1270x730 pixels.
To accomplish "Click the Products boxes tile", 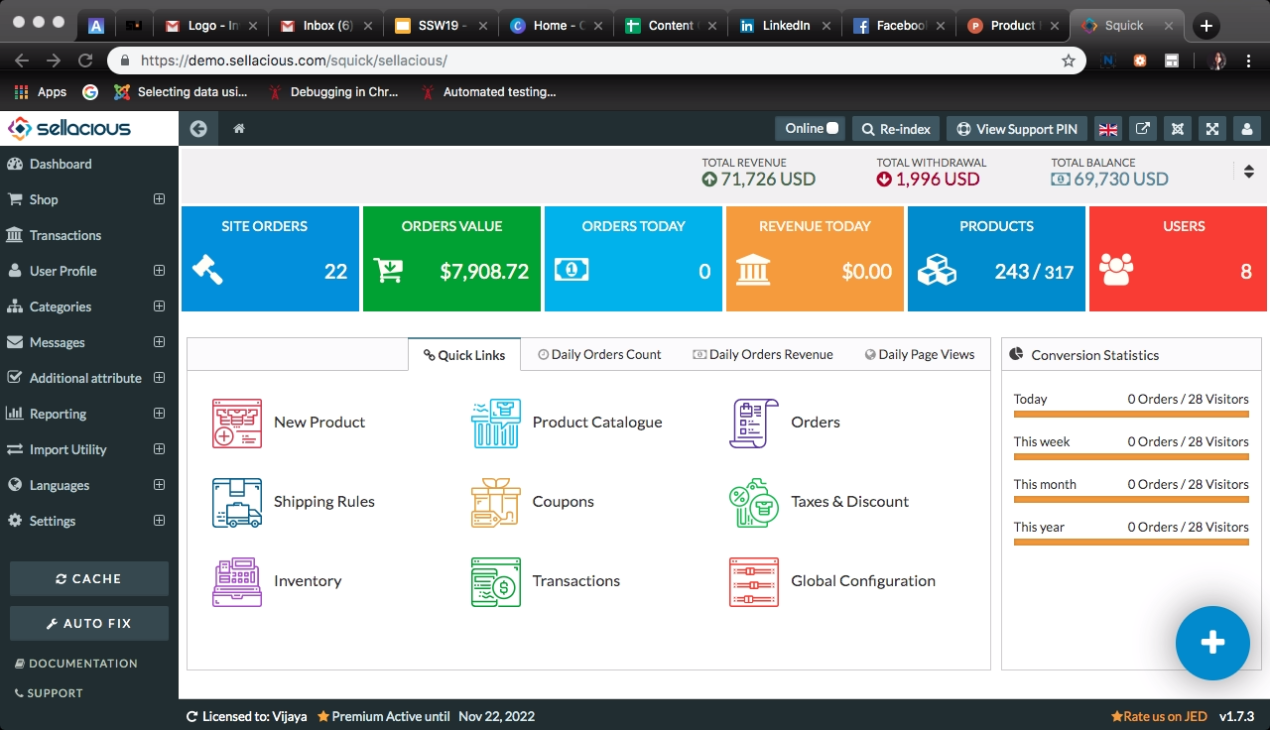I will tap(996, 259).
